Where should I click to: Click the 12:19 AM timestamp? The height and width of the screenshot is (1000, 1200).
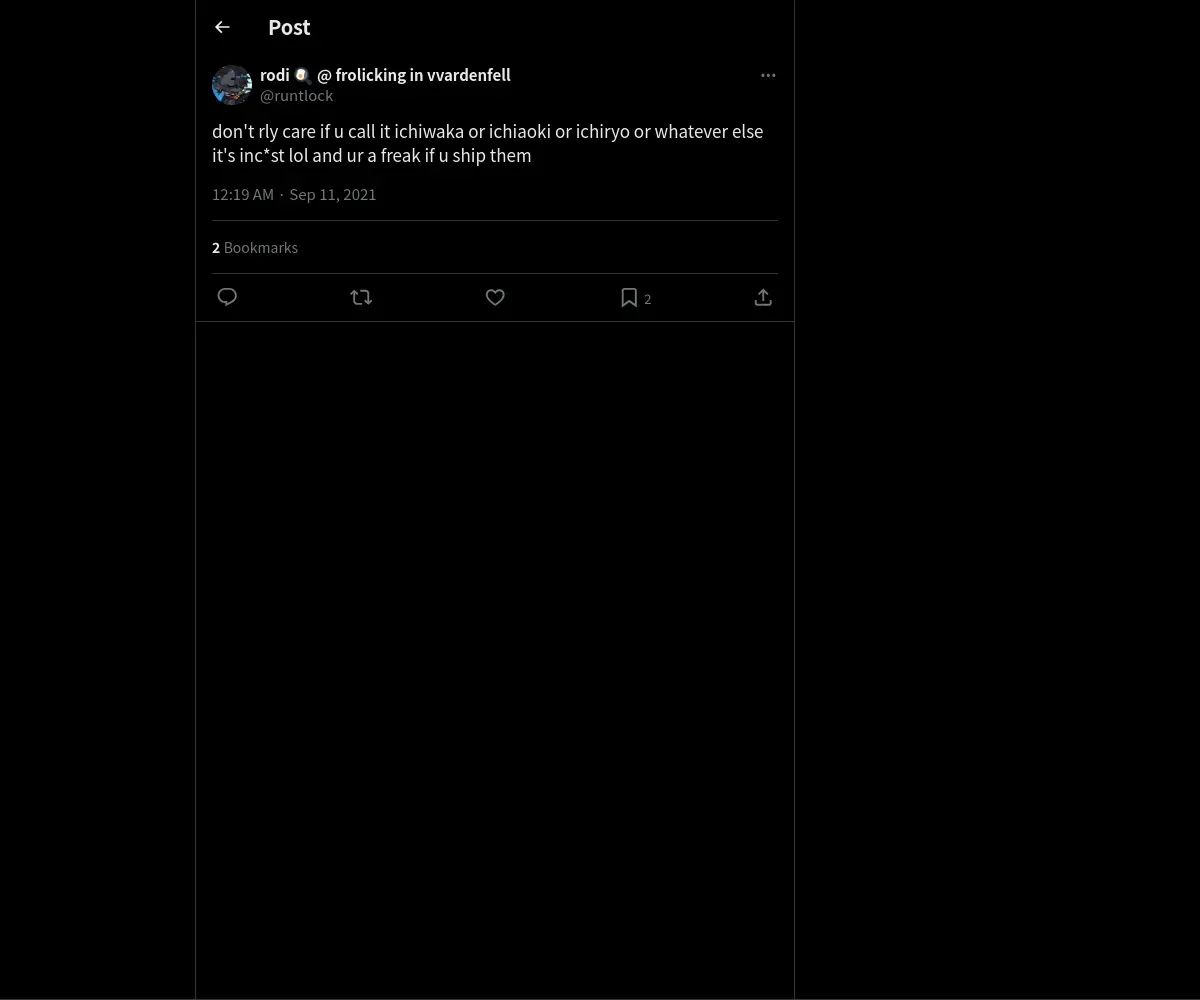click(243, 194)
